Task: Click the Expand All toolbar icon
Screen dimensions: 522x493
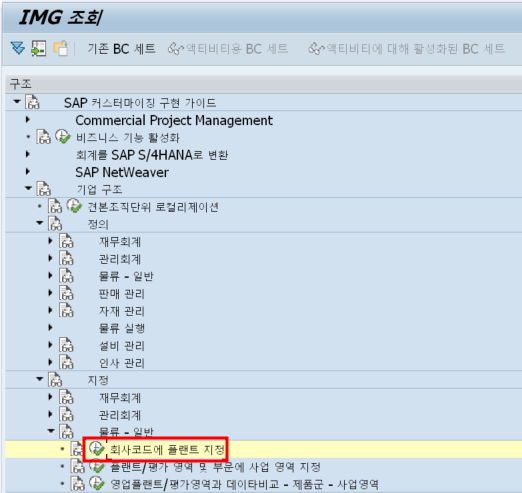Action: click(x=18, y=48)
